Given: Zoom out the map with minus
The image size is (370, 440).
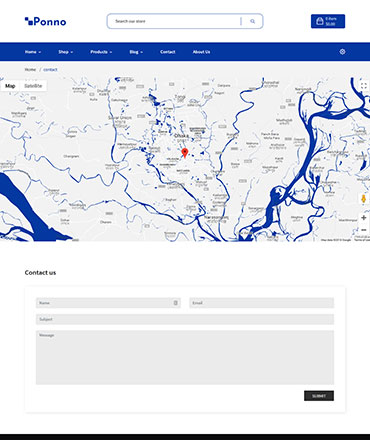Looking at the screenshot, I should pos(364,230).
